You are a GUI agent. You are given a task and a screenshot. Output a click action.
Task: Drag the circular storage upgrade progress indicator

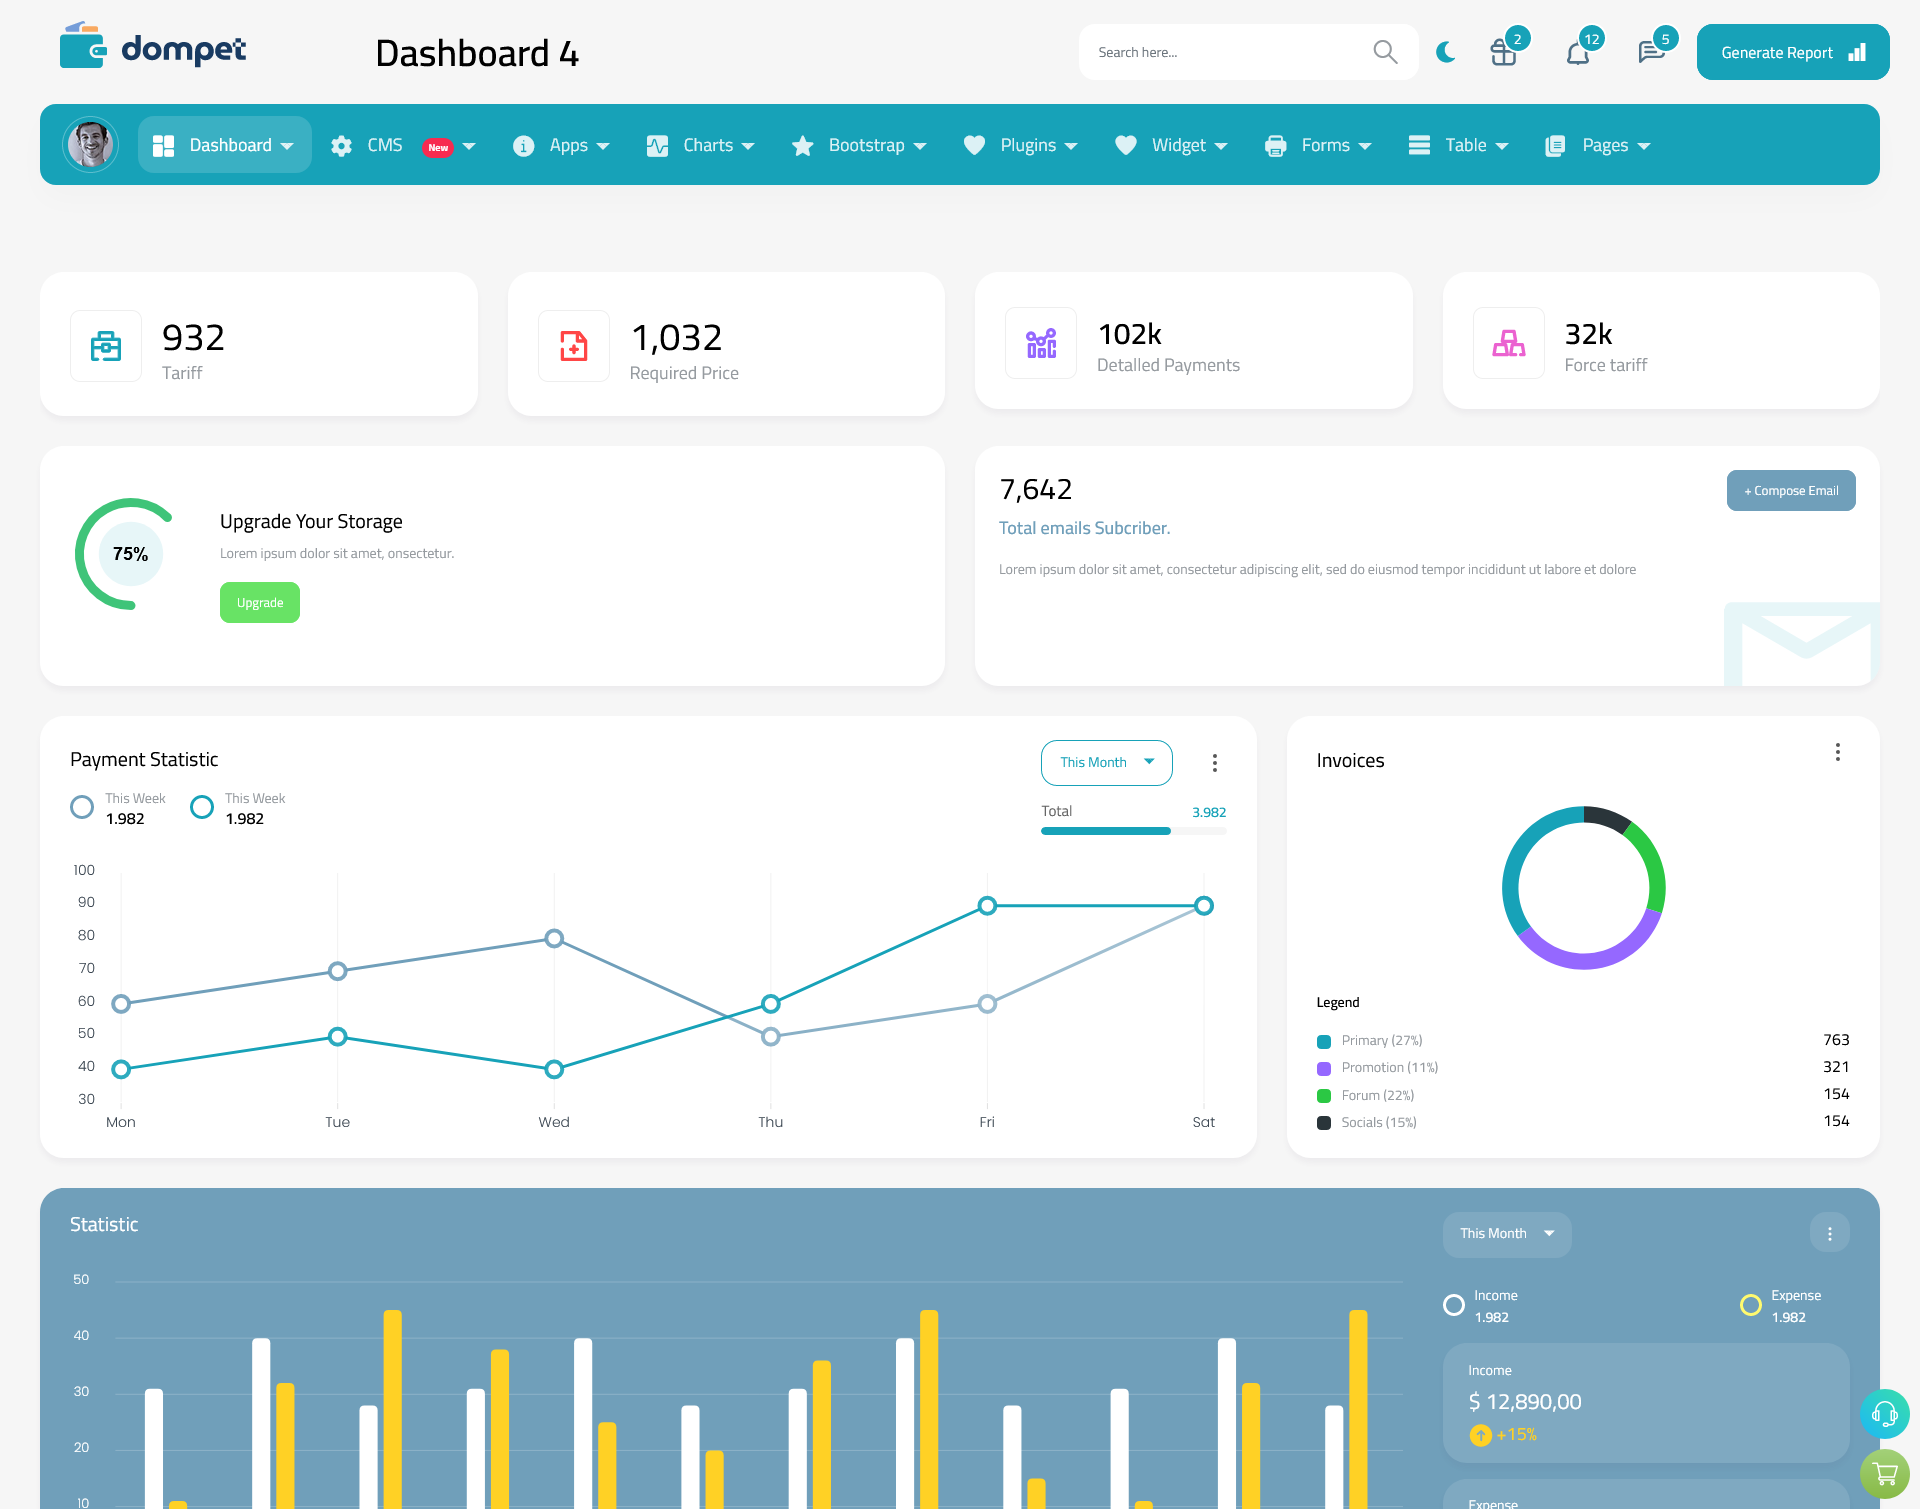point(131,553)
